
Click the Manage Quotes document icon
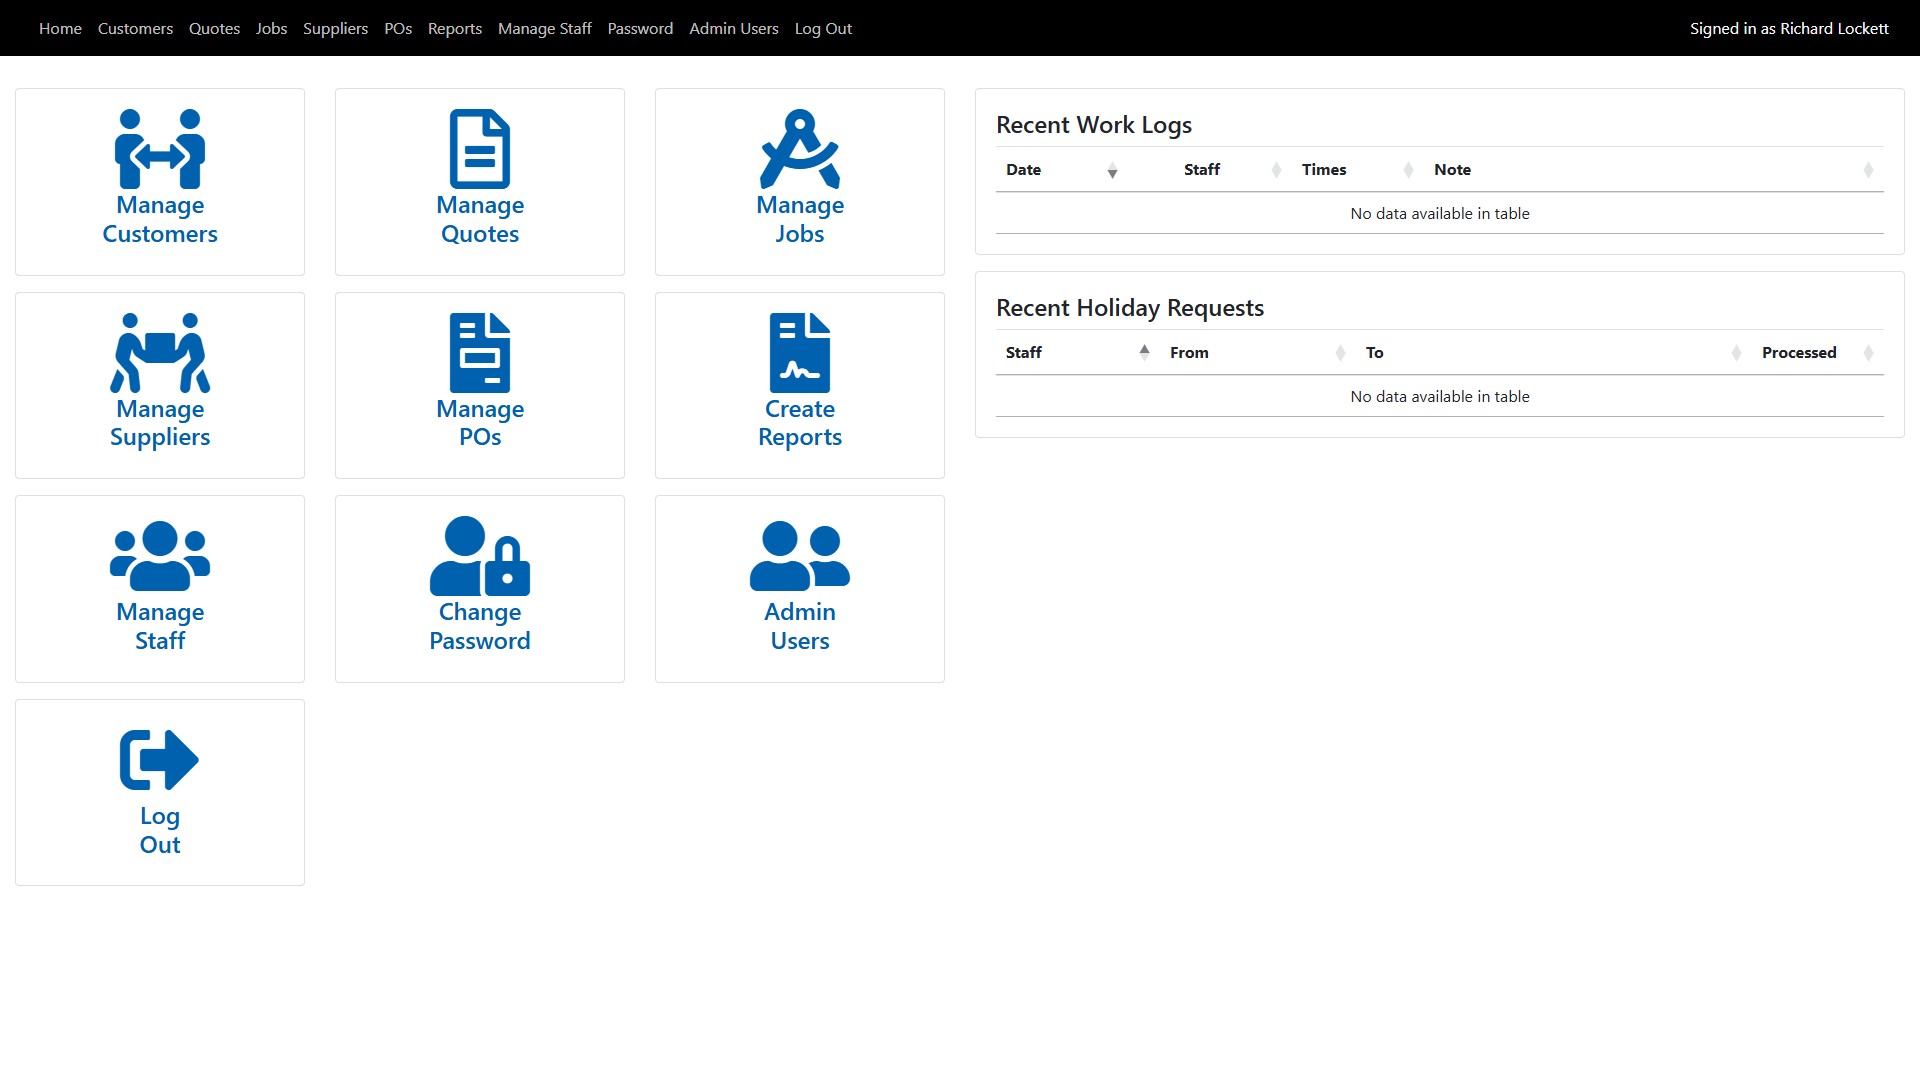coord(480,149)
